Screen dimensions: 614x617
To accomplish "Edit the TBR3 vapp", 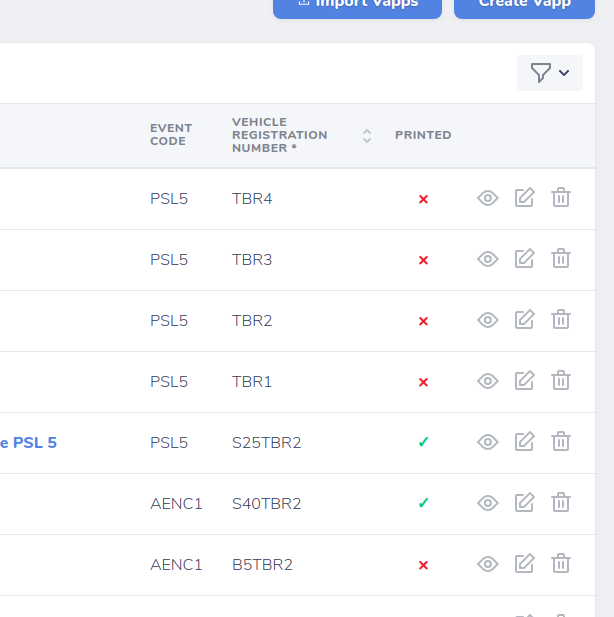I will 525,259.
